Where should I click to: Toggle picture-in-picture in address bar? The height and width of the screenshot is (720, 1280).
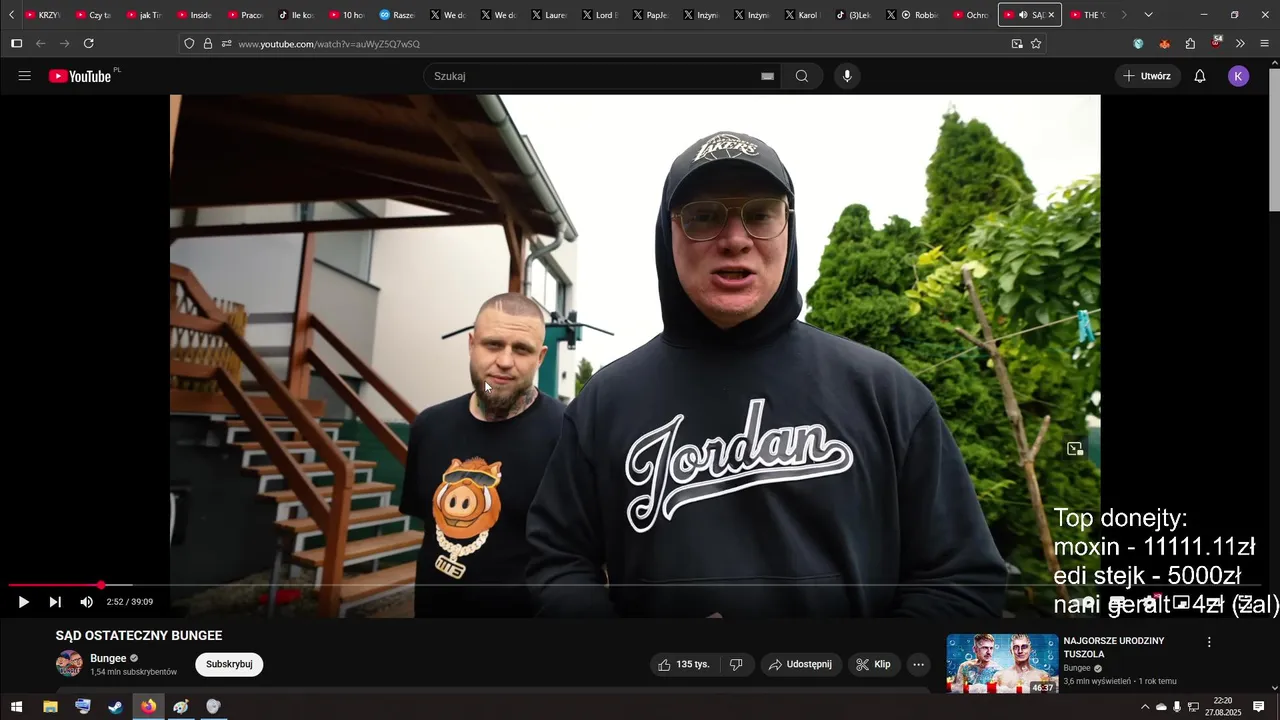[1017, 44]
